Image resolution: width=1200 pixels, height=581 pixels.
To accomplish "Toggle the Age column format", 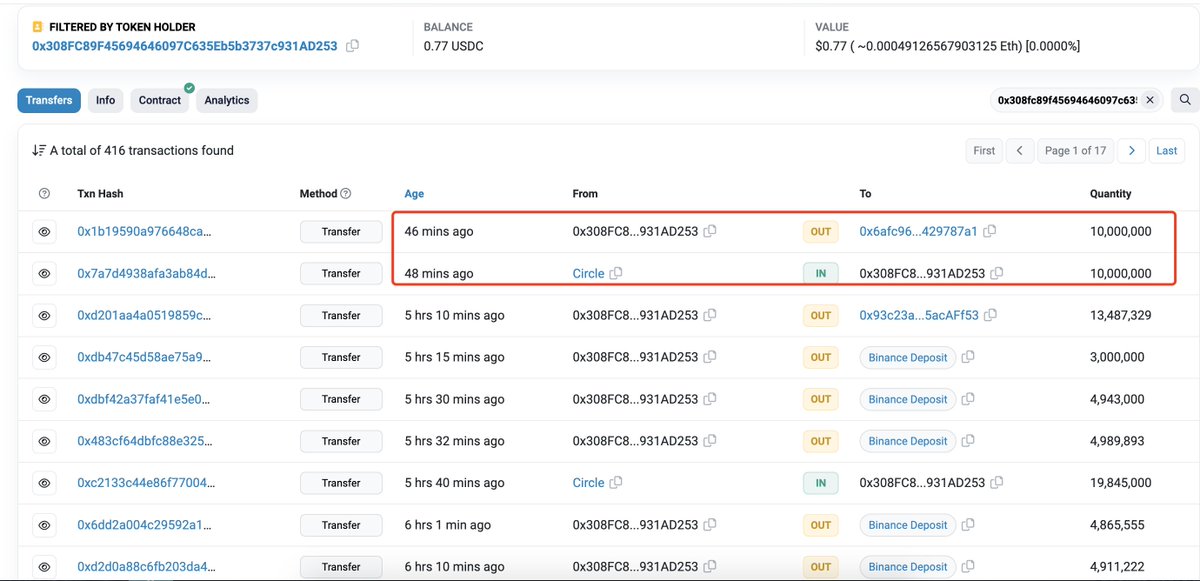I will 414,194.
